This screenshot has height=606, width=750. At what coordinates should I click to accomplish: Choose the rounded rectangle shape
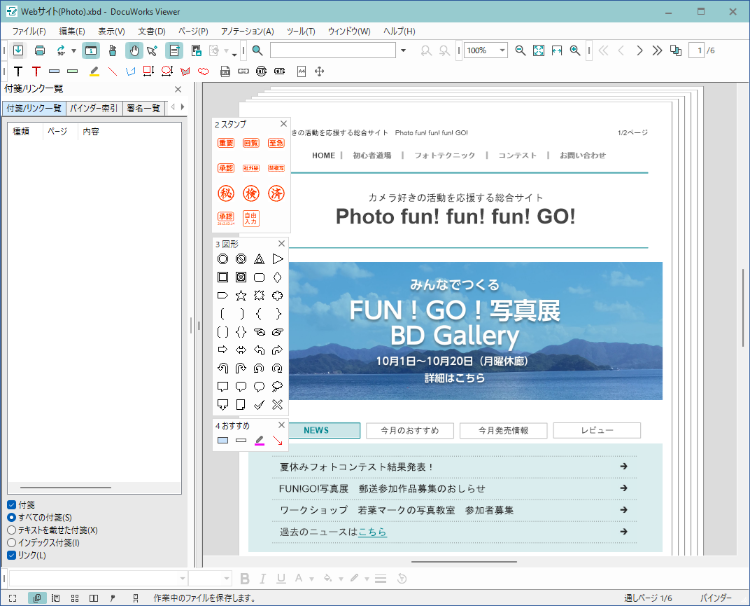259,277
